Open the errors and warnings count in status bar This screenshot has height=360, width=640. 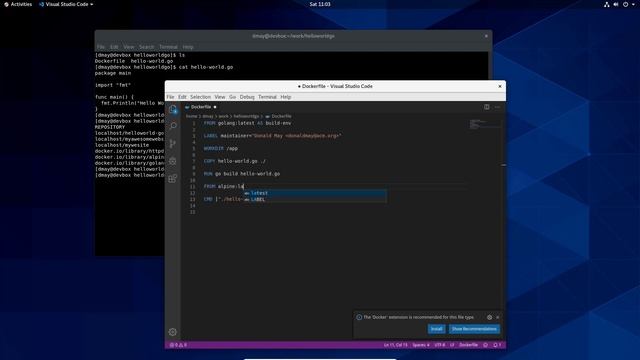(178, 345)
